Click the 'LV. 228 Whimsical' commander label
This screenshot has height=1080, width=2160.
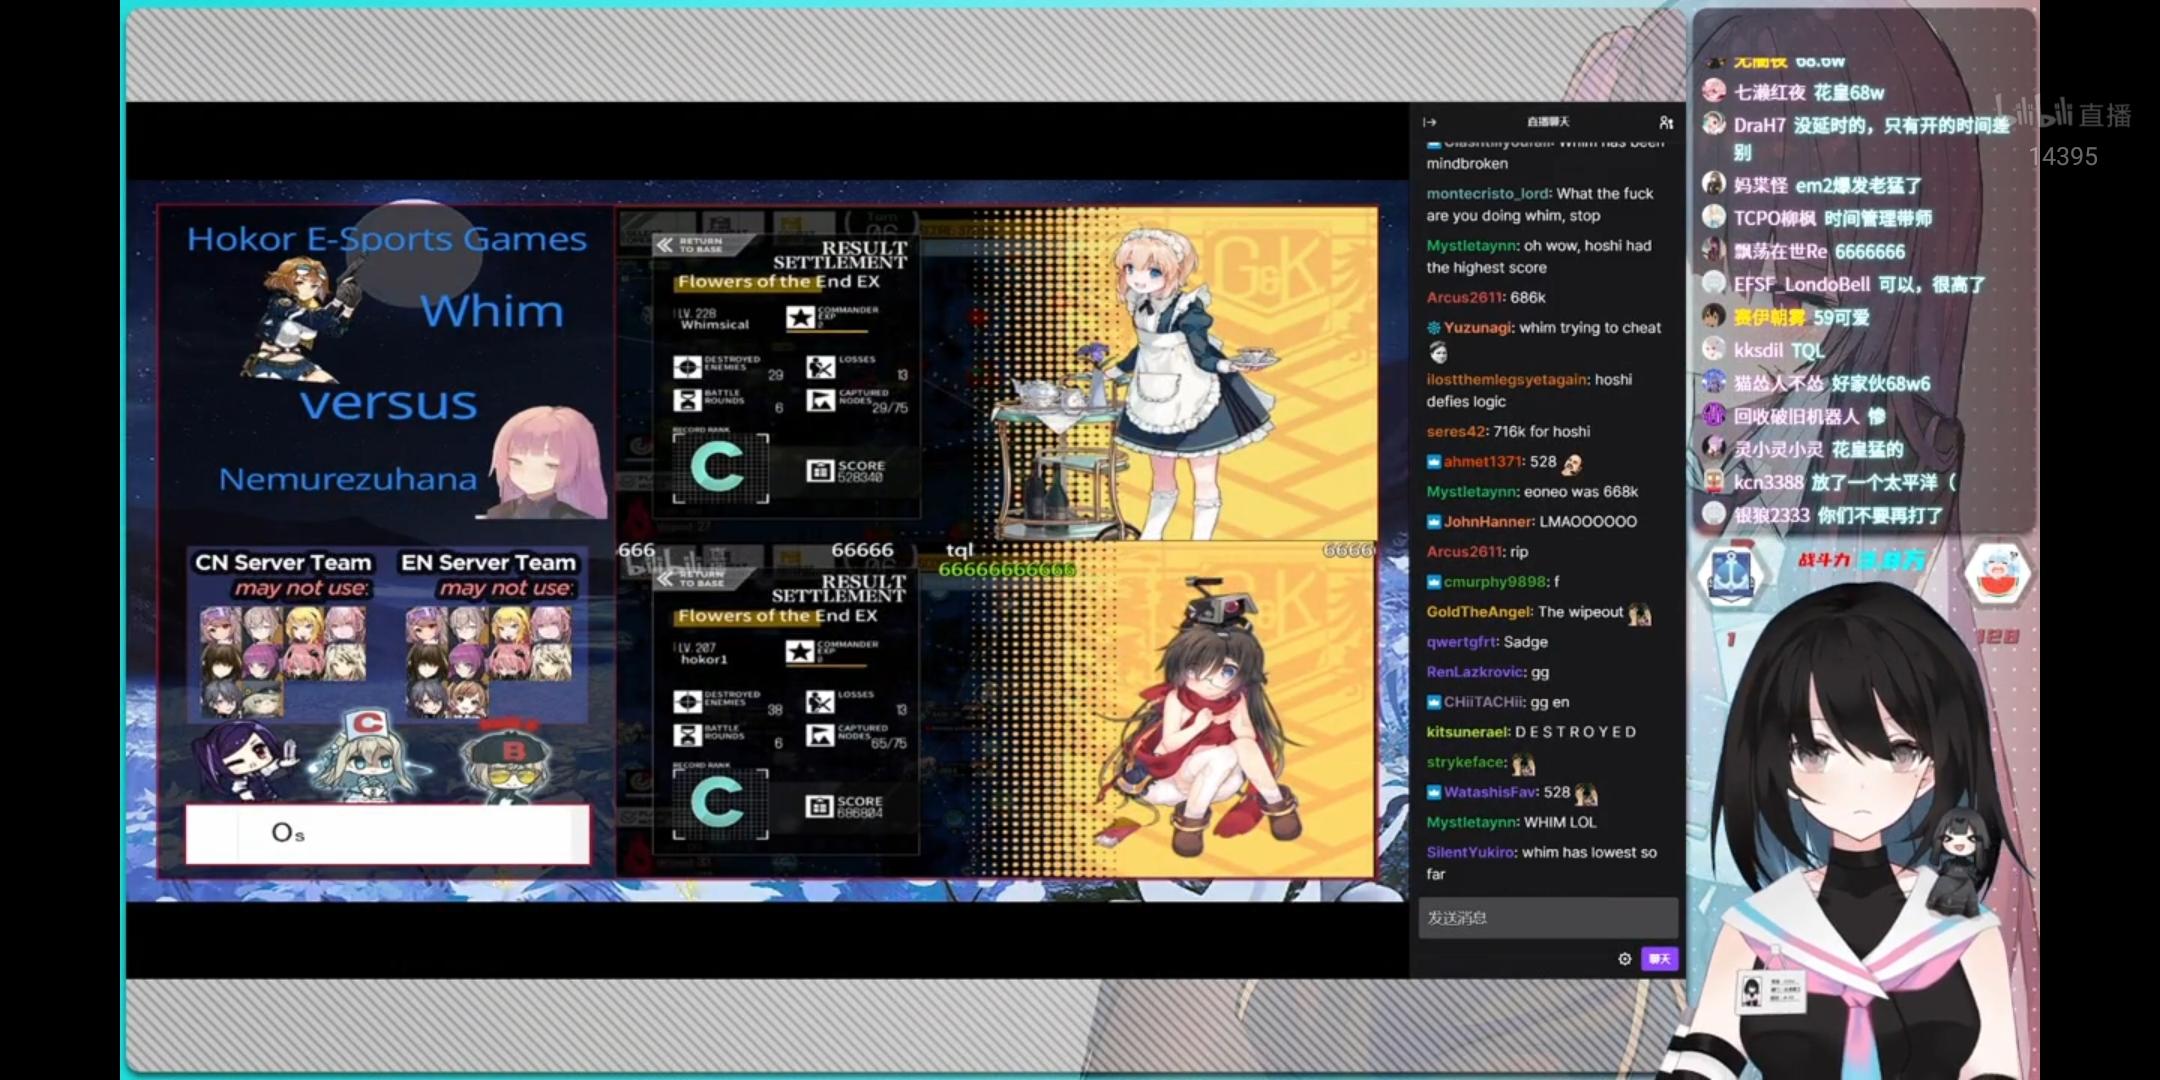coord(712,319)
